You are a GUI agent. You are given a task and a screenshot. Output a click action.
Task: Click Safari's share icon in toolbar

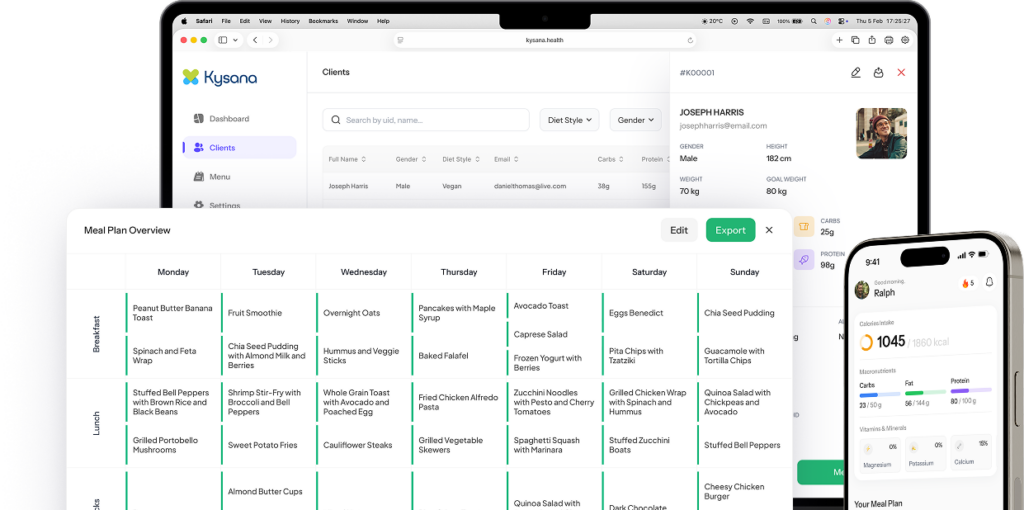tap(872, 40)
